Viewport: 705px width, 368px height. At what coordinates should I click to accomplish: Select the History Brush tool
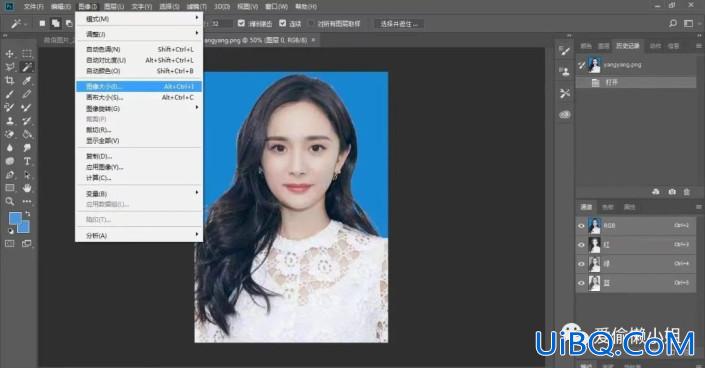point(27,121)
